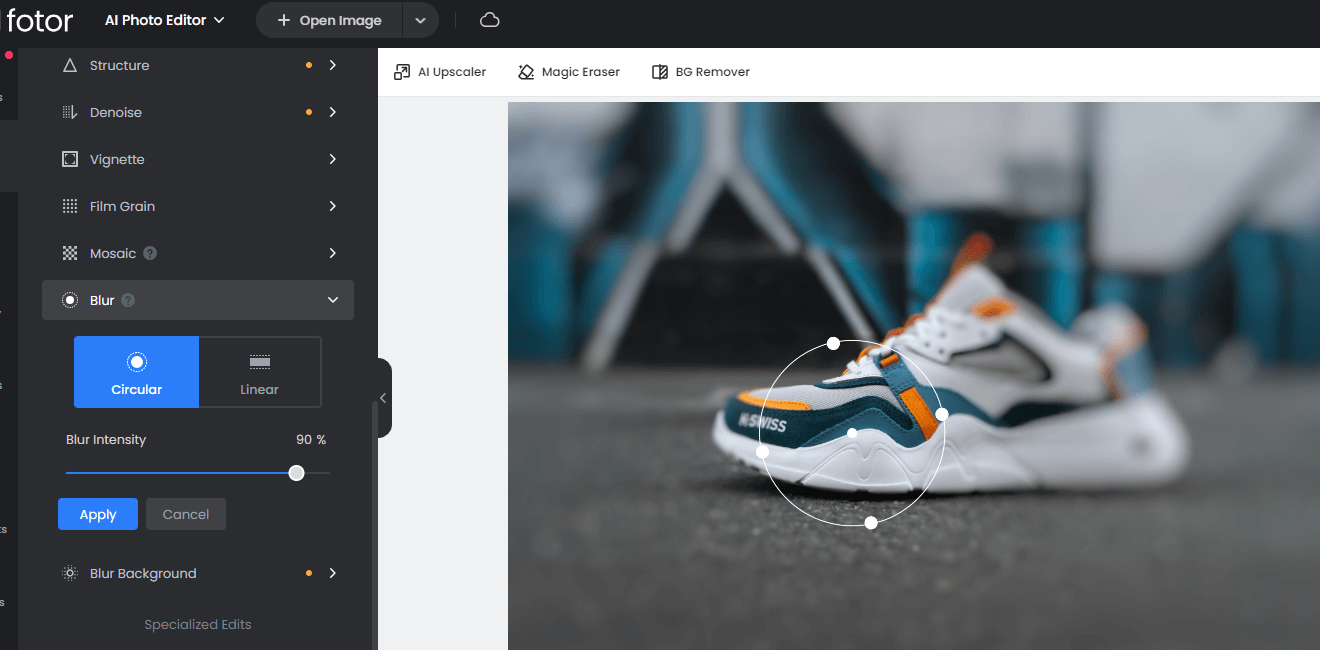The height and width of the screenshot is (650, 1320).
Task: Collapse the Blur section chevron
Action: pos(333,300)
